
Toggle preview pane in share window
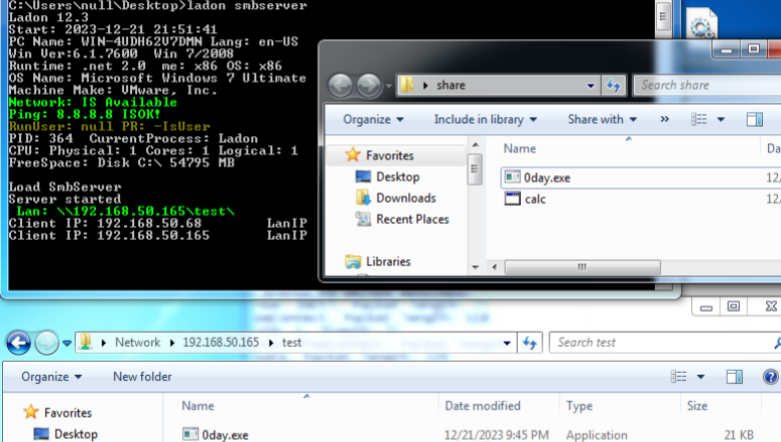pyautogui.click(x=755, y=119)
